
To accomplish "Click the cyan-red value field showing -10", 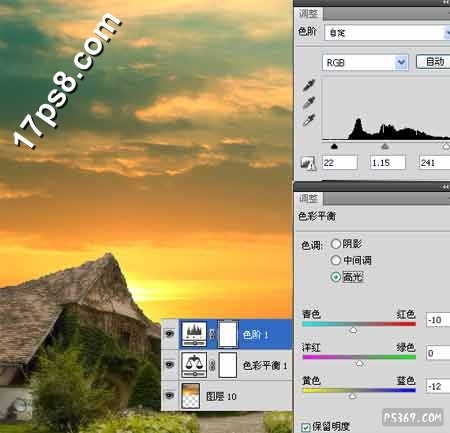I will [438, 320].
